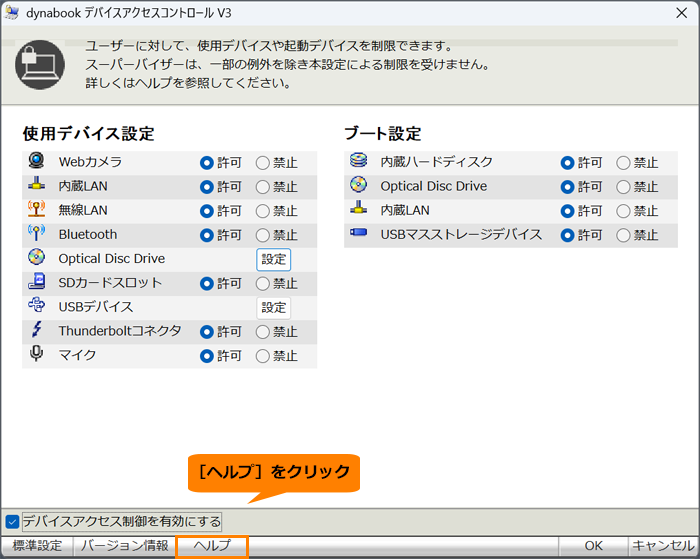Screen dimensions: 700x559
Task: Click the SDカードスロット label
Action: (x=110, y=283)
